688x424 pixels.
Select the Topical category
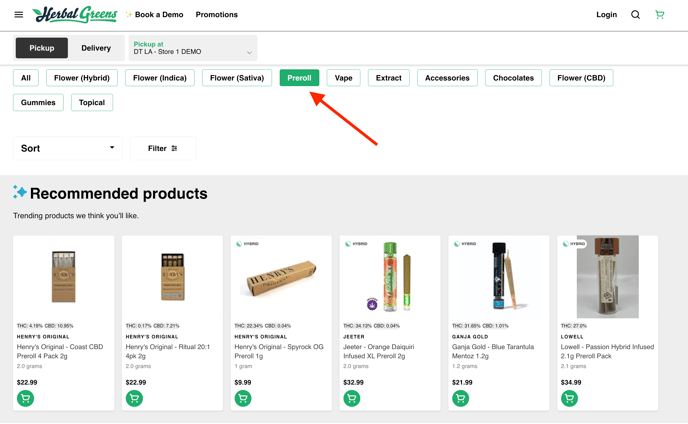click(92, 103)
